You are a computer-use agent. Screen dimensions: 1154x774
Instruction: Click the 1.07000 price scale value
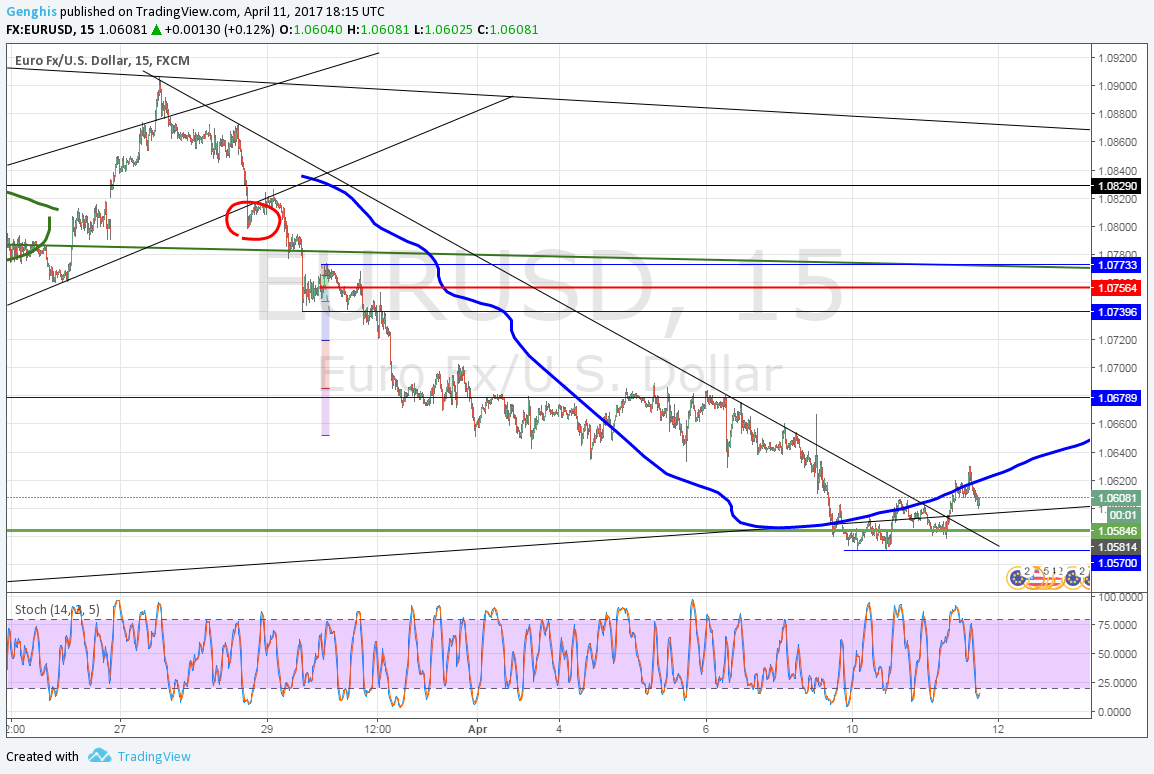1117,368
